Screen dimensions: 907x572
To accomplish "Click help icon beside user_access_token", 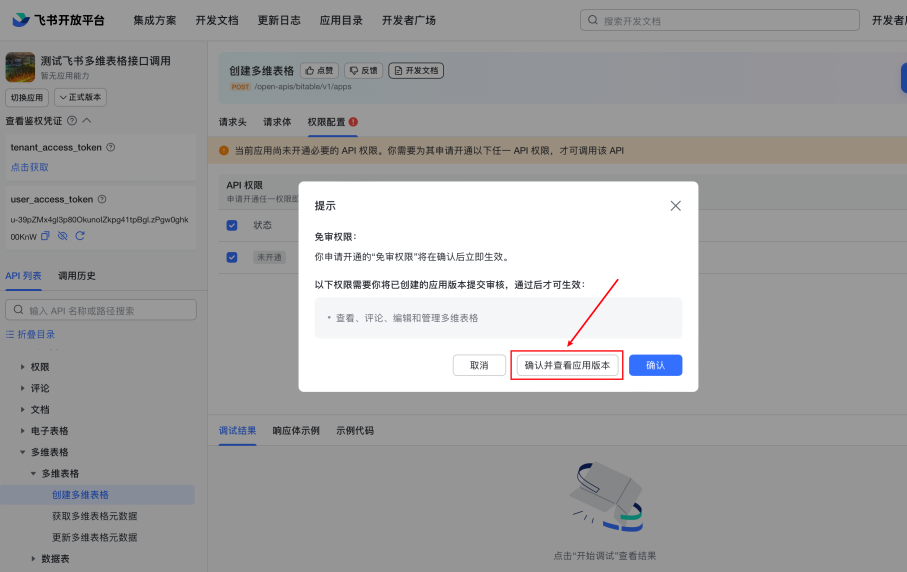I will click(x=102, y=200).
